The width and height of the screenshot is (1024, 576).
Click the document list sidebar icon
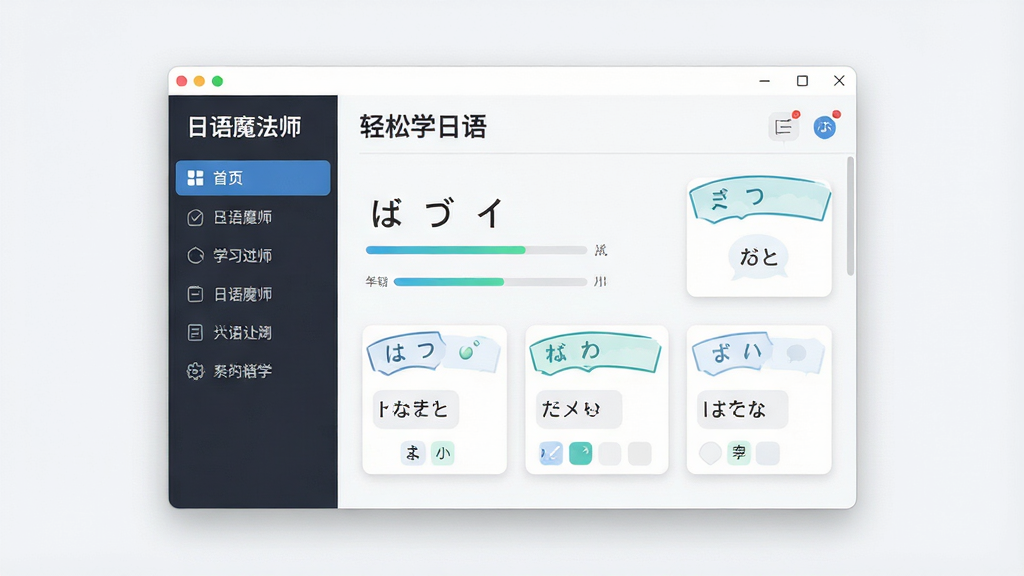tap(195, 332)
